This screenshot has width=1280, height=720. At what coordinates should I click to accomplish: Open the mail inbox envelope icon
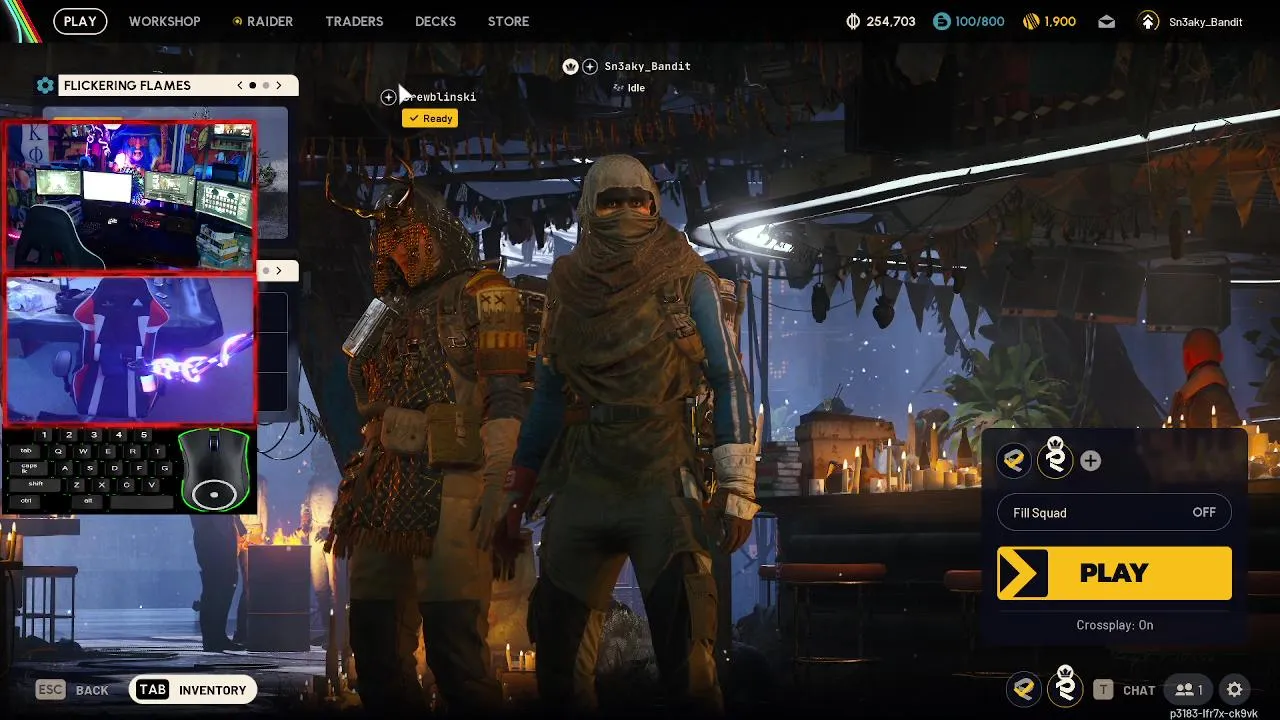pyautogui.click(x=1106, y=21)
